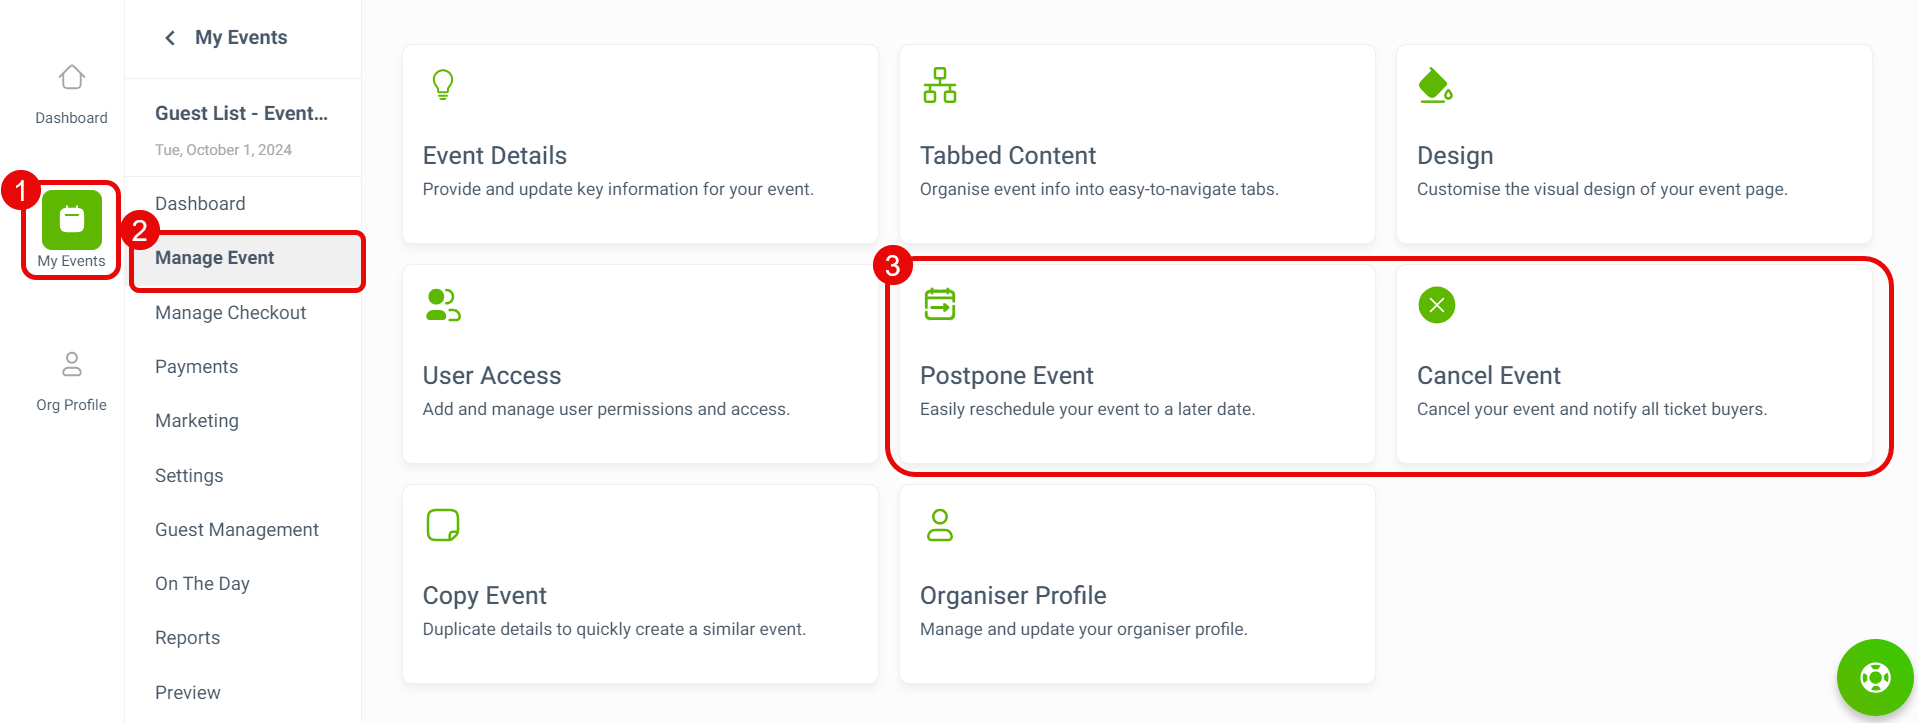Select Manage Event in the sidebar

(x=214, y=258)
